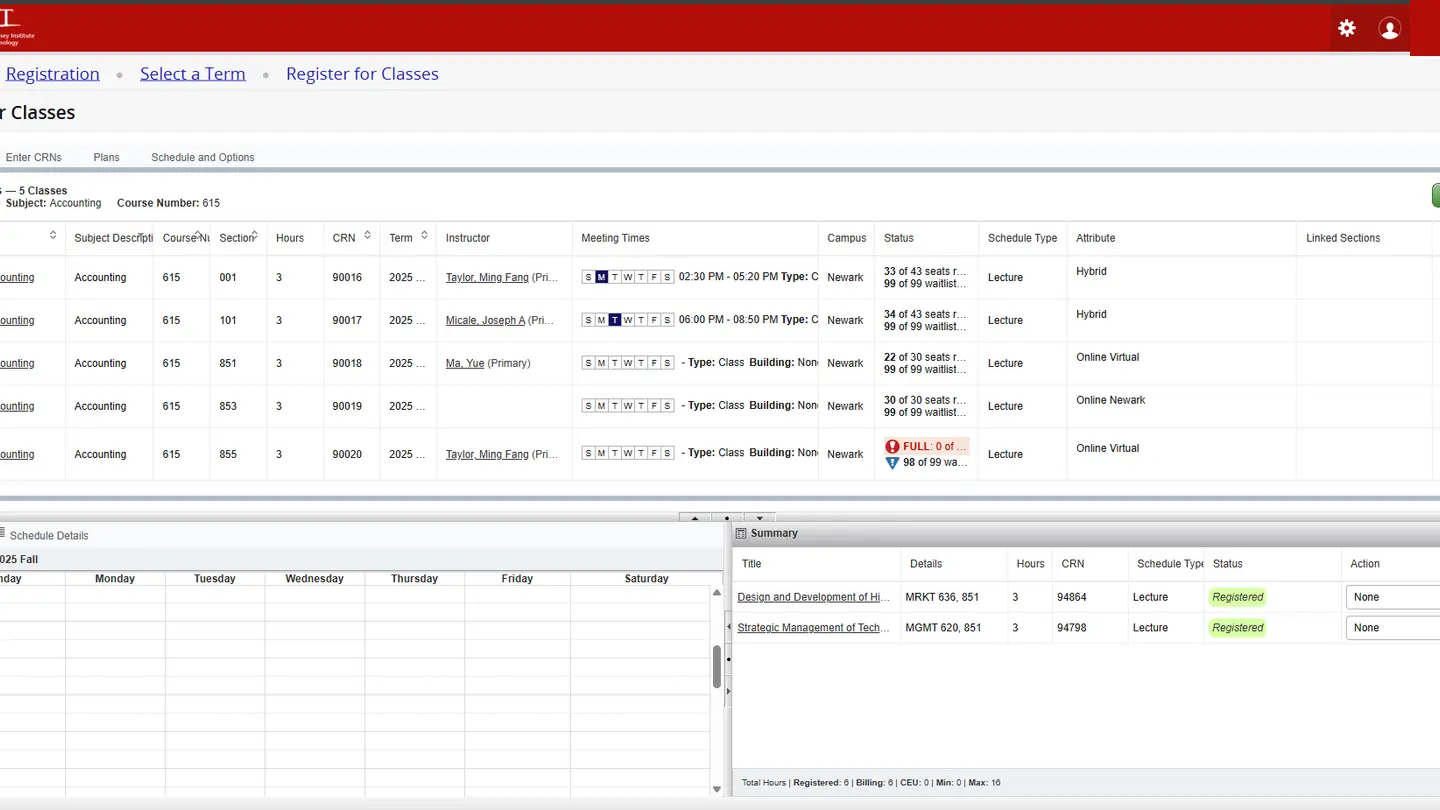
Task: Click CRN cell 90019
Action: [347, 406]
